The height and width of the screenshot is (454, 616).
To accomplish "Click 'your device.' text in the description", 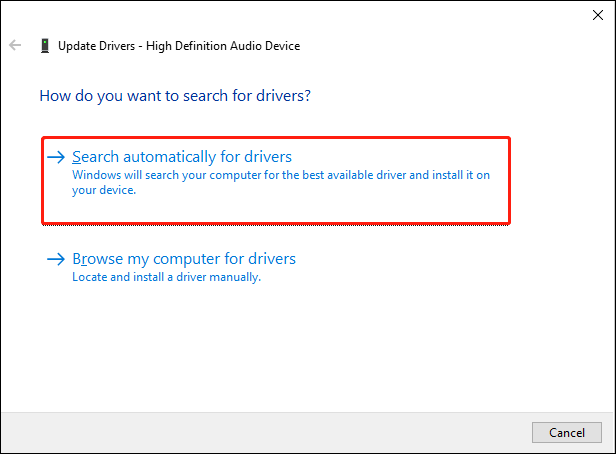I will (104, 190).
